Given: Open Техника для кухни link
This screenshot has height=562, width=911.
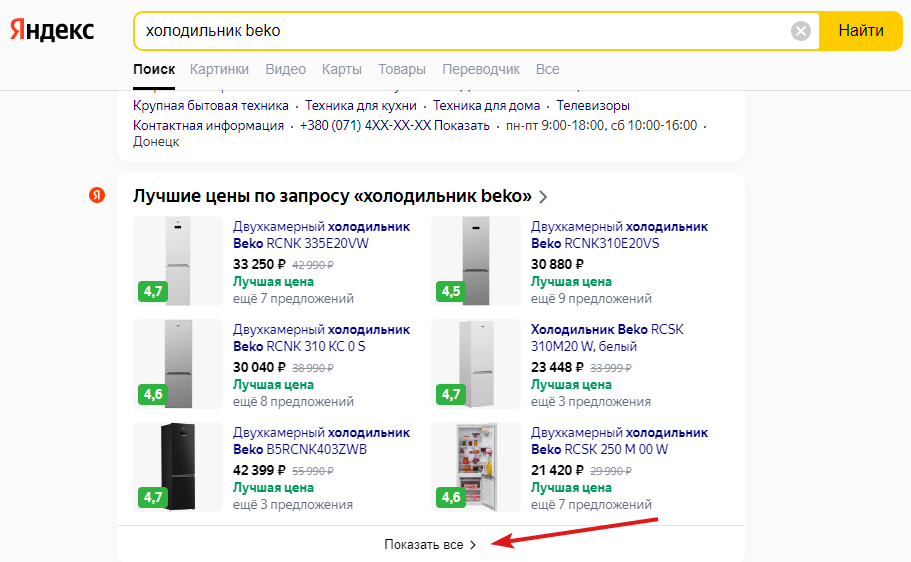Looking at the screenshot, I should pyautogui.click(x=361, y=106).
